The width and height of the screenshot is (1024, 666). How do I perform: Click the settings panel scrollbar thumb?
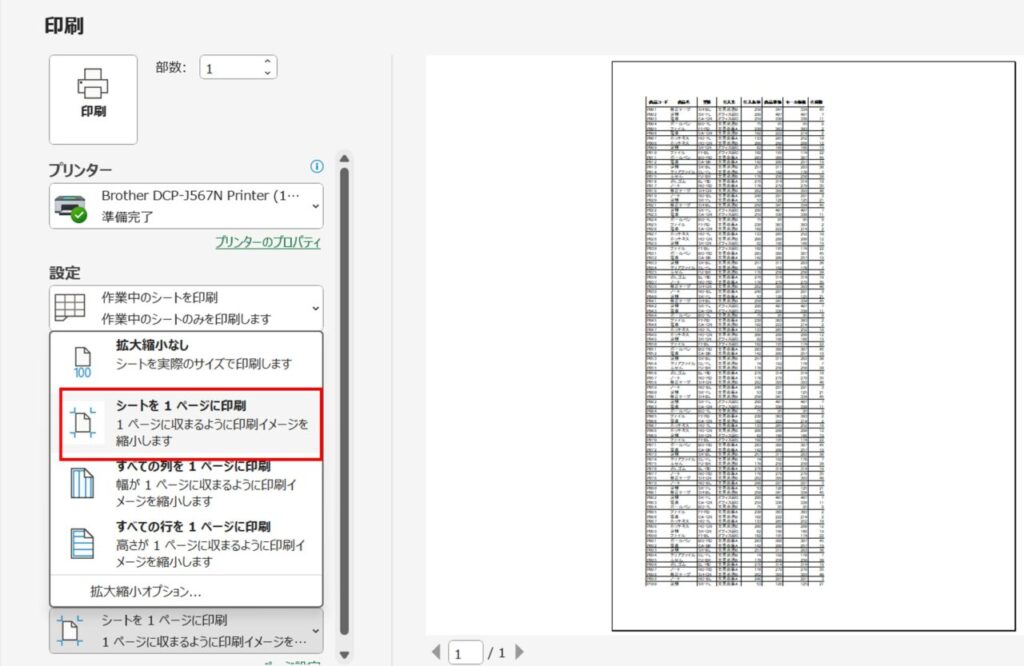pyautogui.click(x=344, y=402)
